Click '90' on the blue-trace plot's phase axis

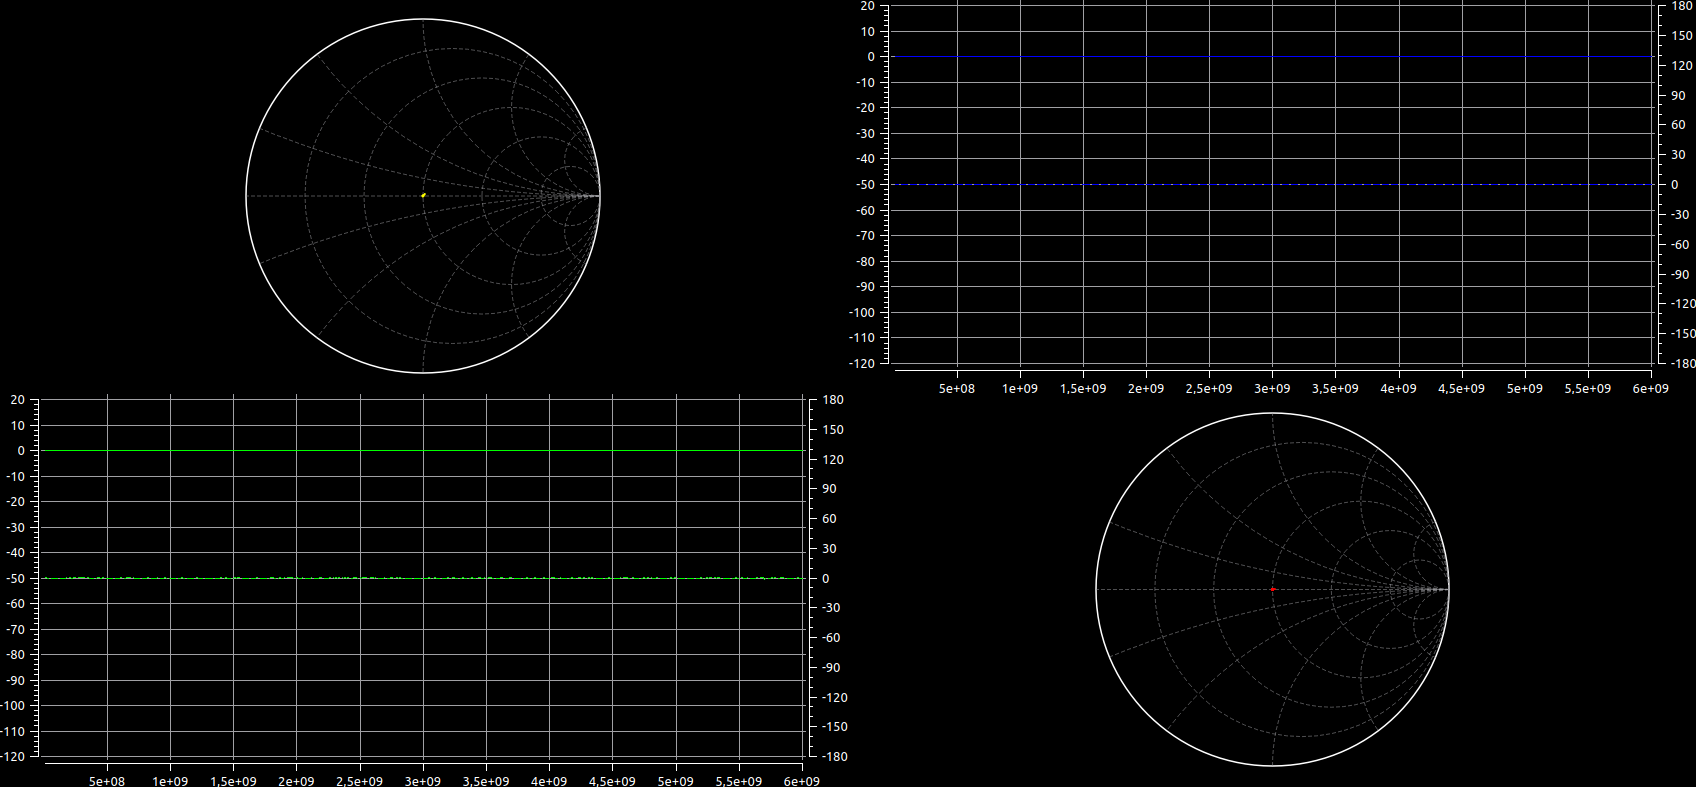1678,96
